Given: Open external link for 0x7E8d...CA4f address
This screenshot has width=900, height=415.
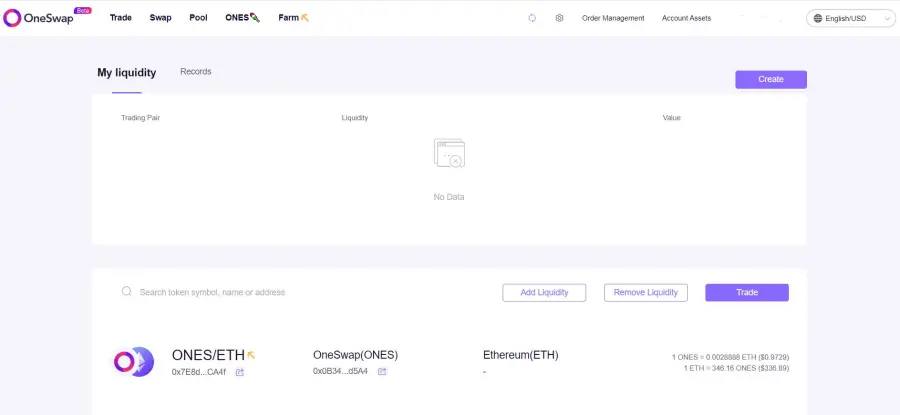Looking at the screenshot, I should point(240,373).
